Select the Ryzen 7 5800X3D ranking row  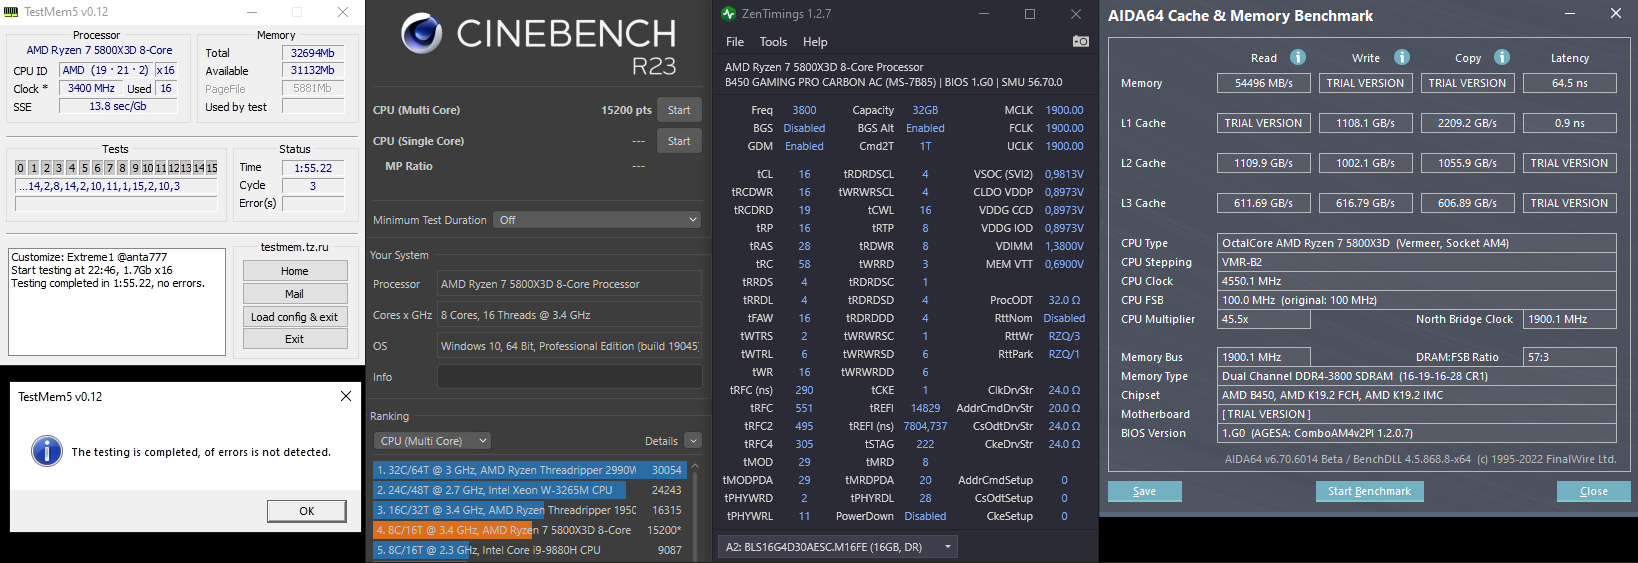pos(529,530)
